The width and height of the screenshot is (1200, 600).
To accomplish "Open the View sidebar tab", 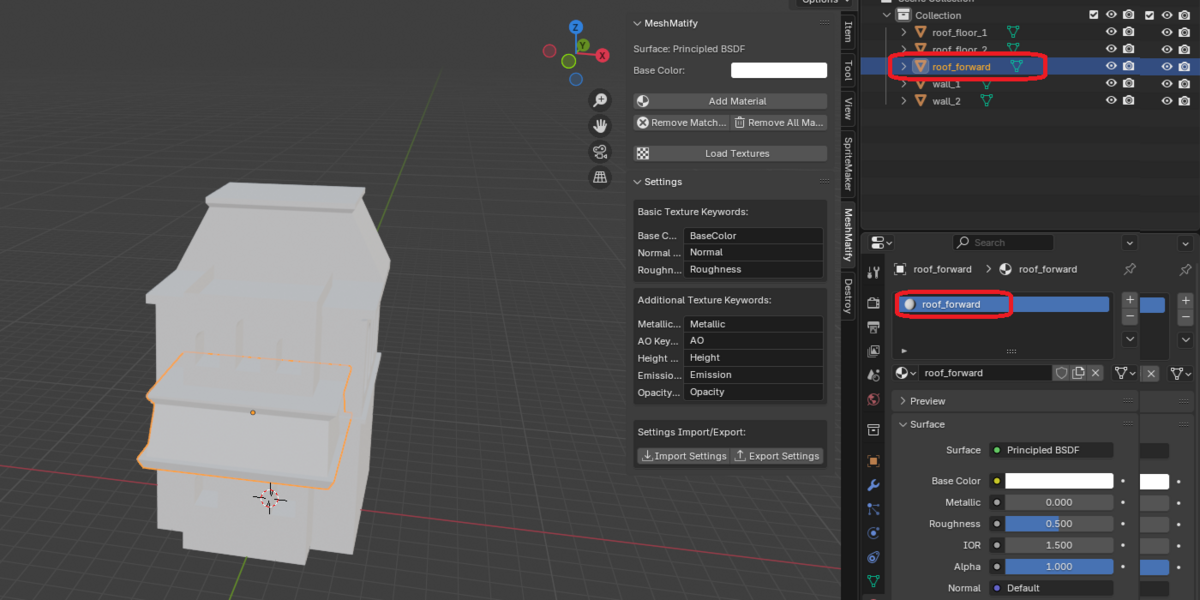I will click(x=848, y=109).
